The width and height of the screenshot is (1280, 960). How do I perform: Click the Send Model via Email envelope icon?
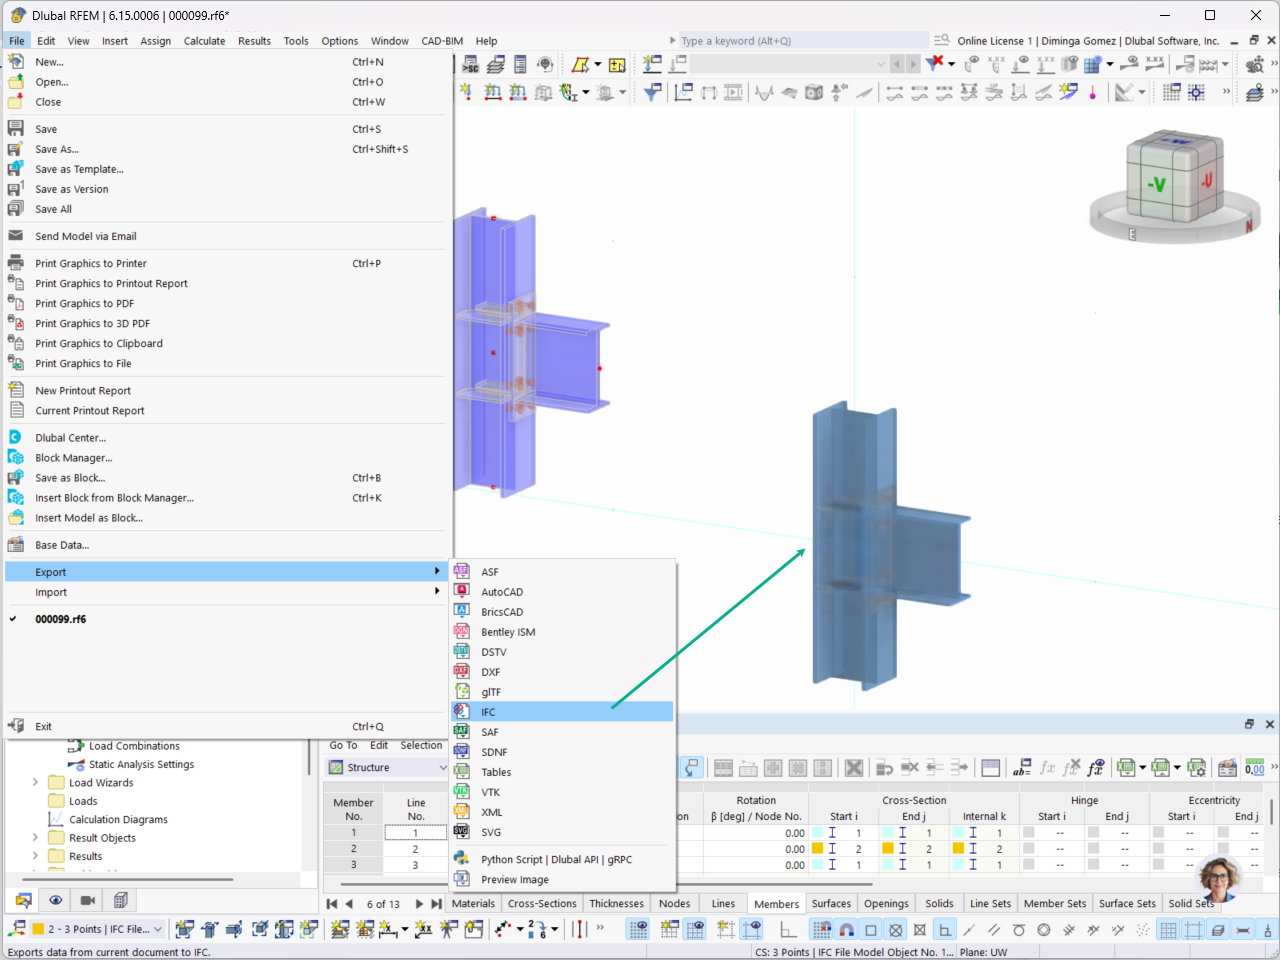(15, 236)
